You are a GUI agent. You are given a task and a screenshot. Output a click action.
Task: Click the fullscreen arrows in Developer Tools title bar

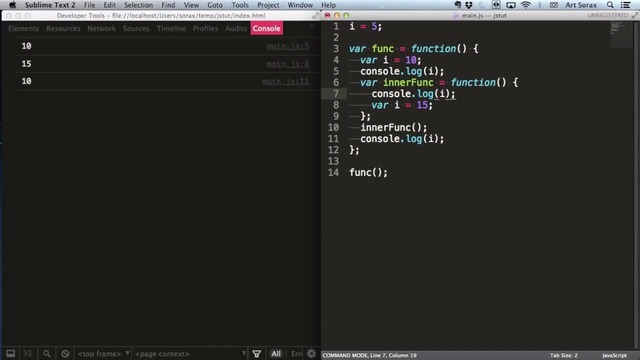coord(316,16)
